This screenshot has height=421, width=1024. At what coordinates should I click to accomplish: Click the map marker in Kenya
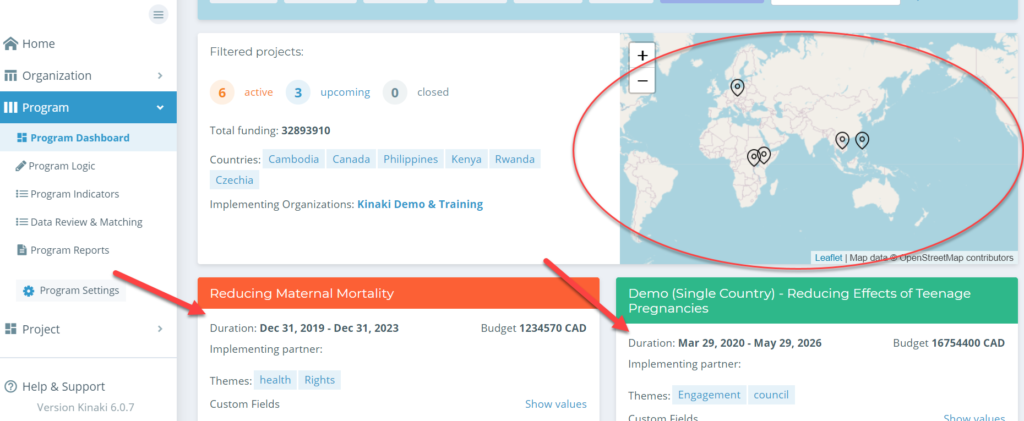(x=764, y=154)
